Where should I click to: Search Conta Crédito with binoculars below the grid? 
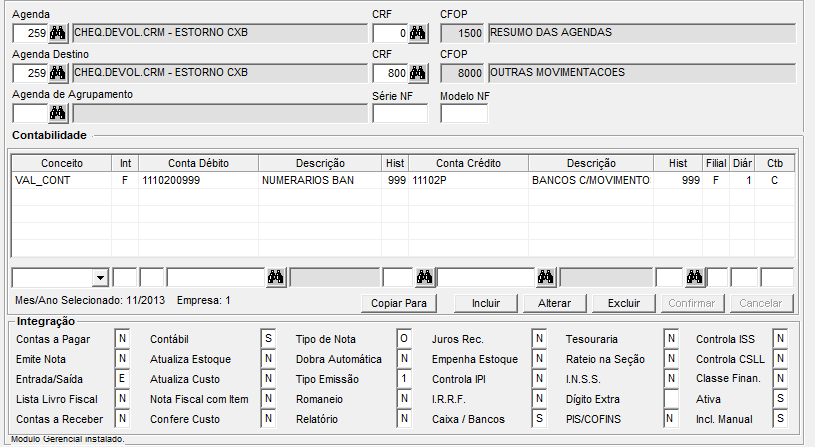coord(546,277)
